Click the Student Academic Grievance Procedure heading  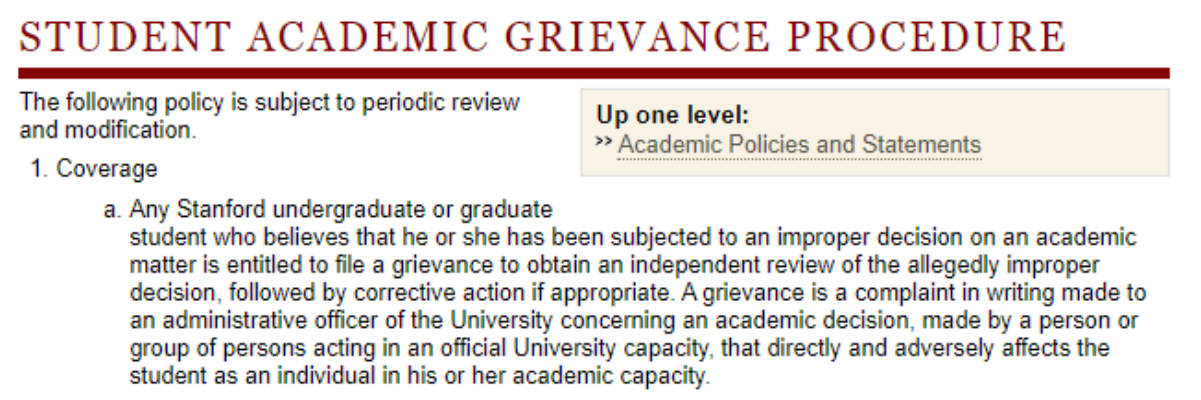tap(542, 37)
